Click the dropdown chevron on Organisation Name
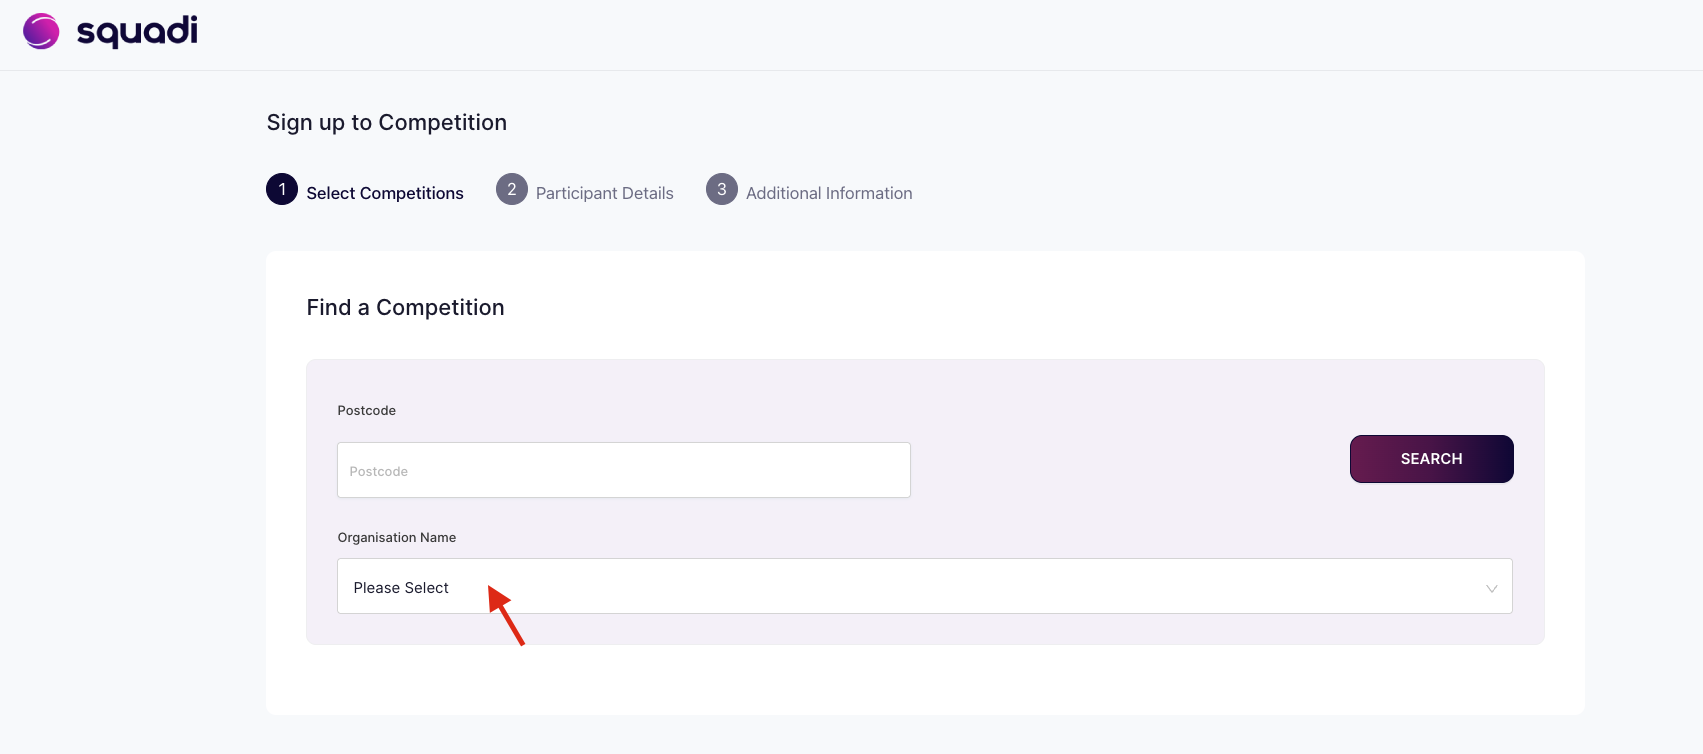Image resolution: width=1703 pixels, height=754 pixels. (1491, 588)
